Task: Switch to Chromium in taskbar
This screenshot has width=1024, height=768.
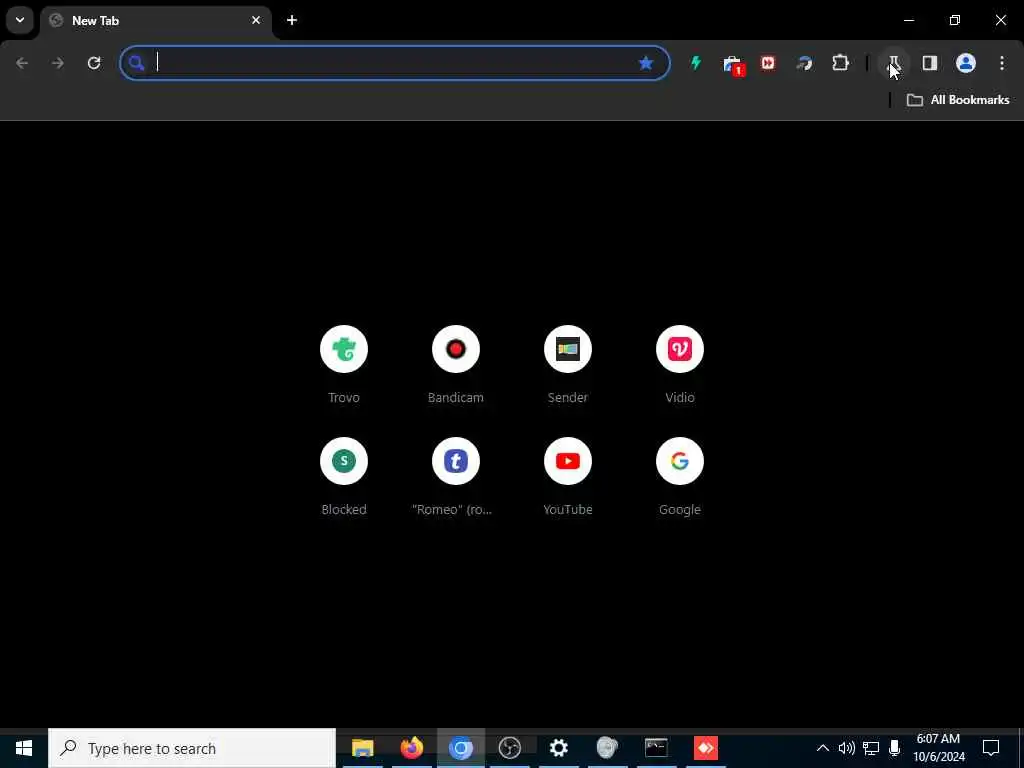Action: 460,748
